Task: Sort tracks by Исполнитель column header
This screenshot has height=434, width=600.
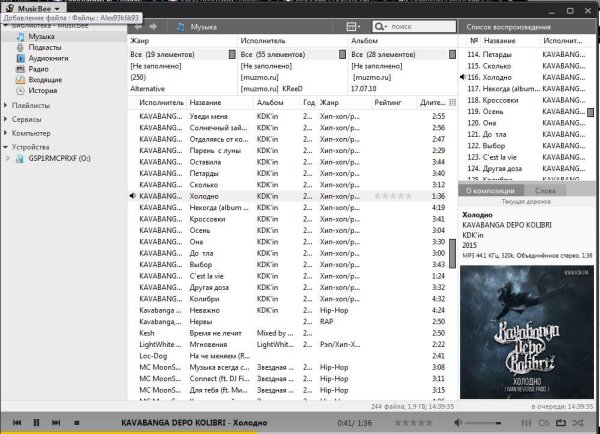Action: (x=161, y=102)
